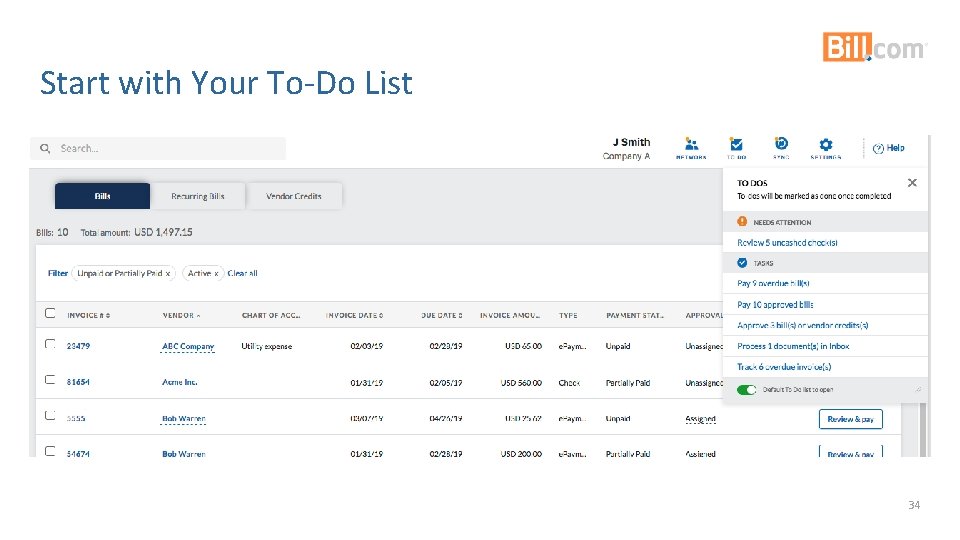Open vendor ABC Company
This screenshot has height=540, width=960.
pos(188,347)
